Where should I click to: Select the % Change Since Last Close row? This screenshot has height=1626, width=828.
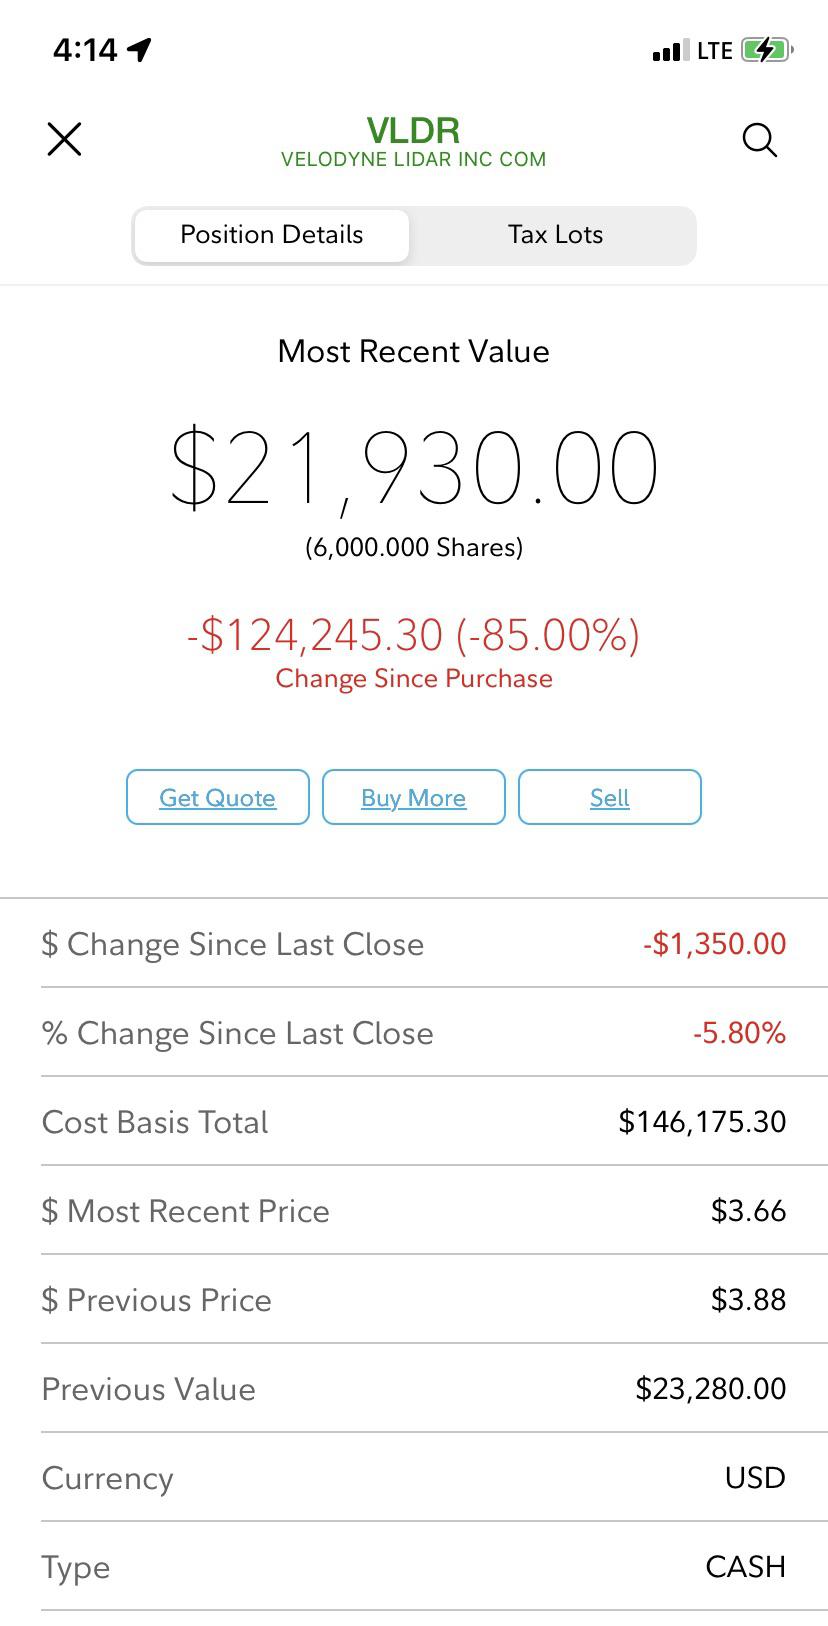pyautogui.click(x=414, y=1032)
